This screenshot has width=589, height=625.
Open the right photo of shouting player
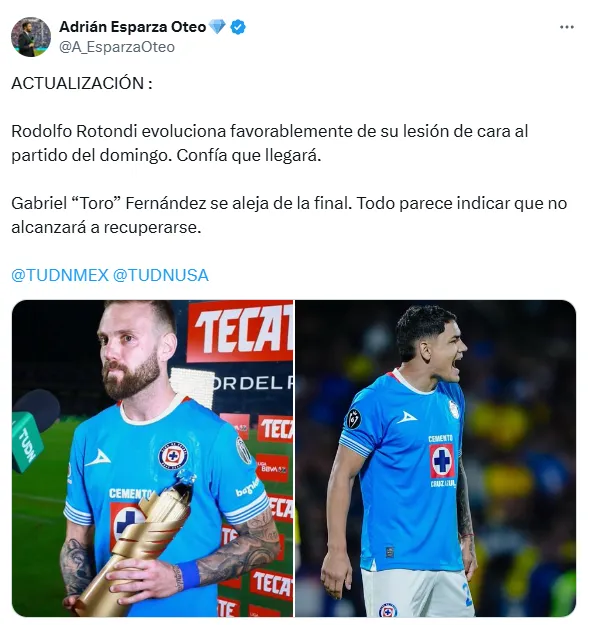point(435,458)
